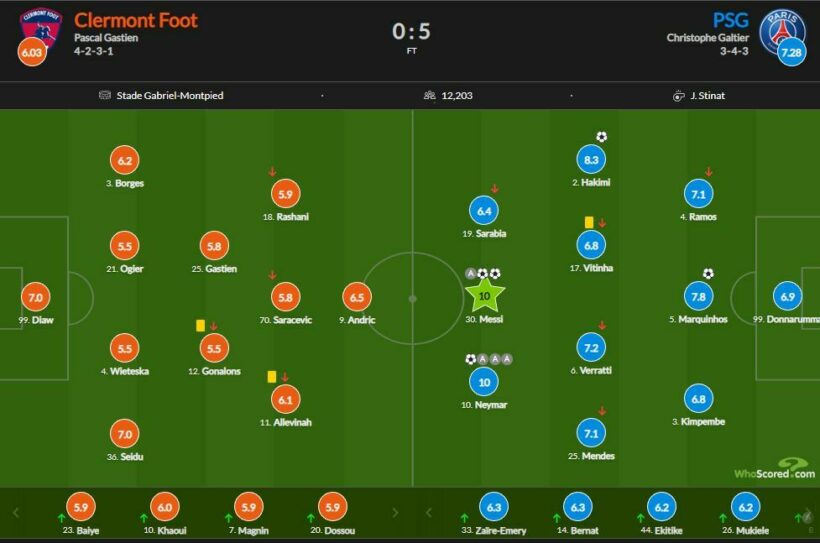Viewport: 820px width, 543px height.
Task: Click the goal ball icon above Hakimi
Action: click(x=601, y=137)
